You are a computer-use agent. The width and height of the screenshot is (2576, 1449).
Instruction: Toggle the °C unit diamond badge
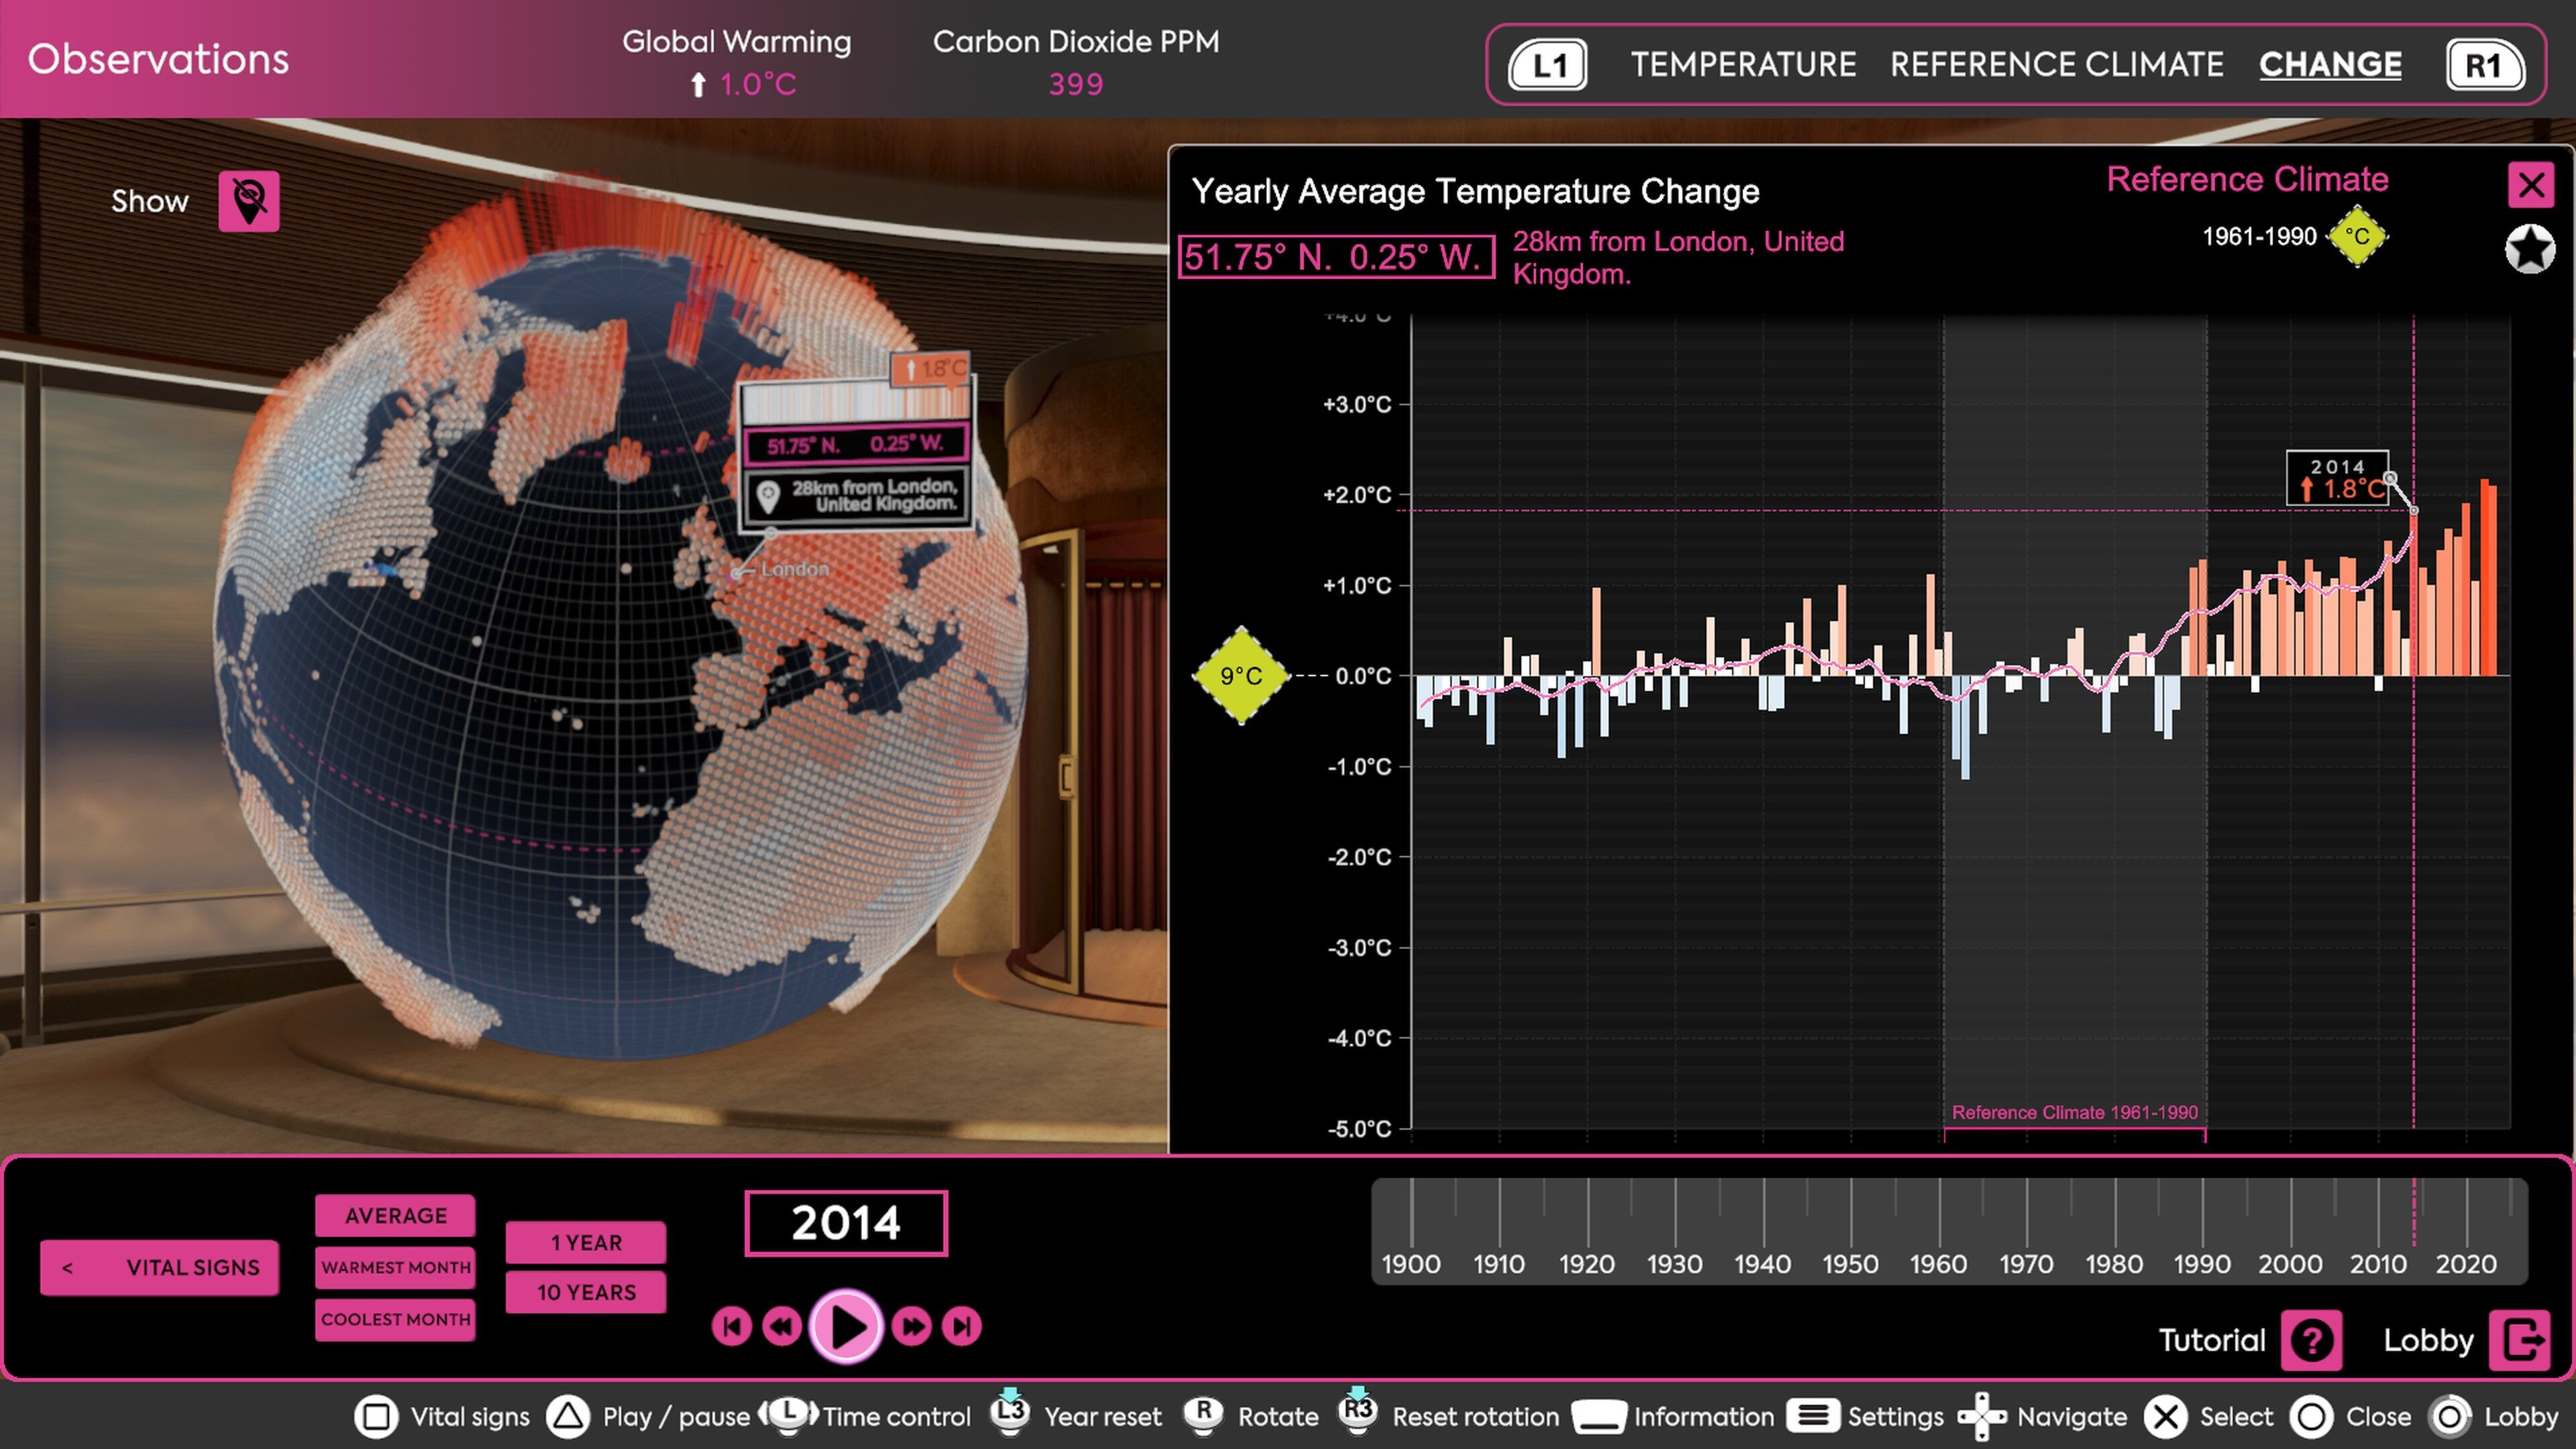[2357, 237]
